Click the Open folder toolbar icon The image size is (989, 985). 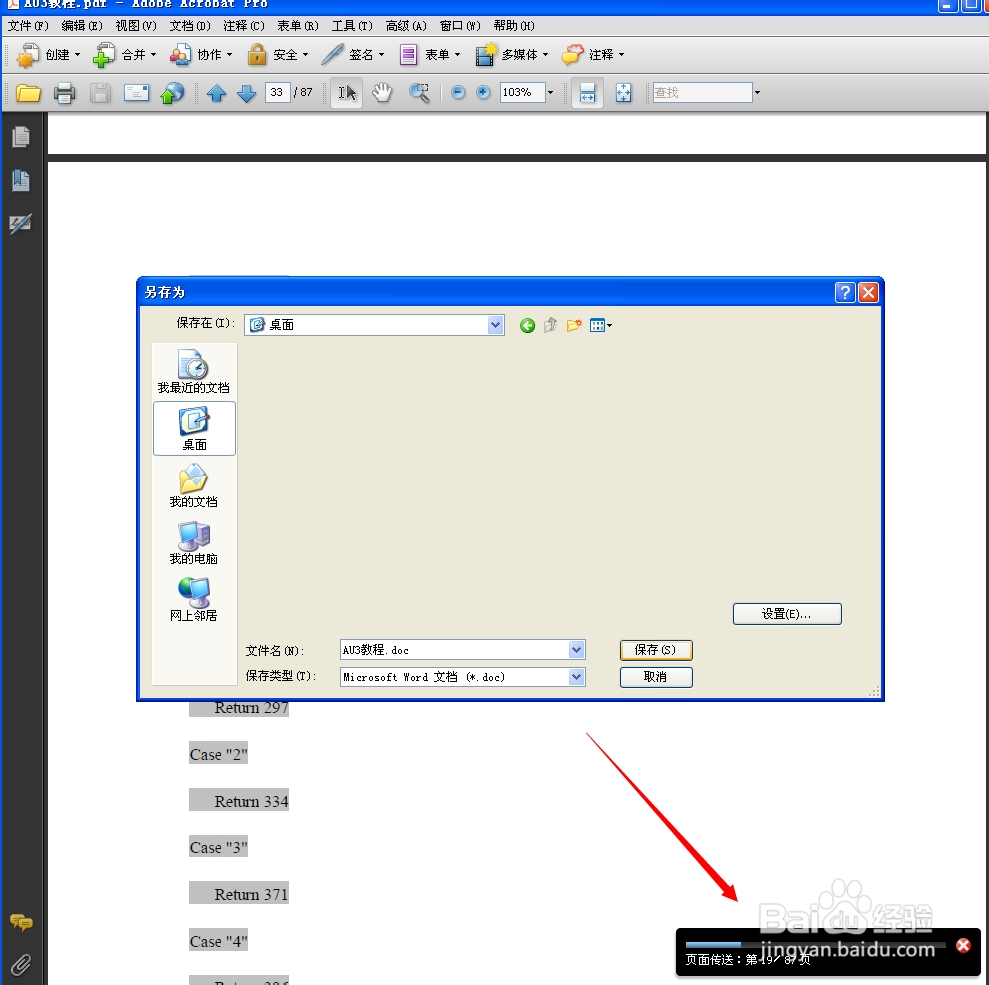click(x=28, y=93)
